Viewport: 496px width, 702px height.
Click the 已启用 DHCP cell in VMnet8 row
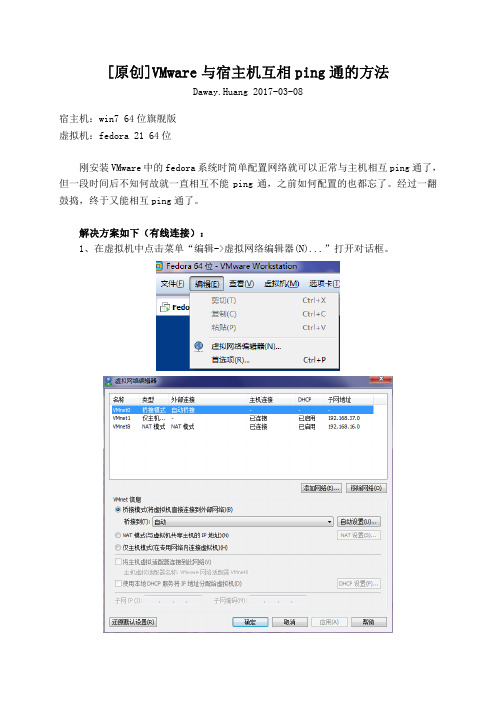point(307,427)
